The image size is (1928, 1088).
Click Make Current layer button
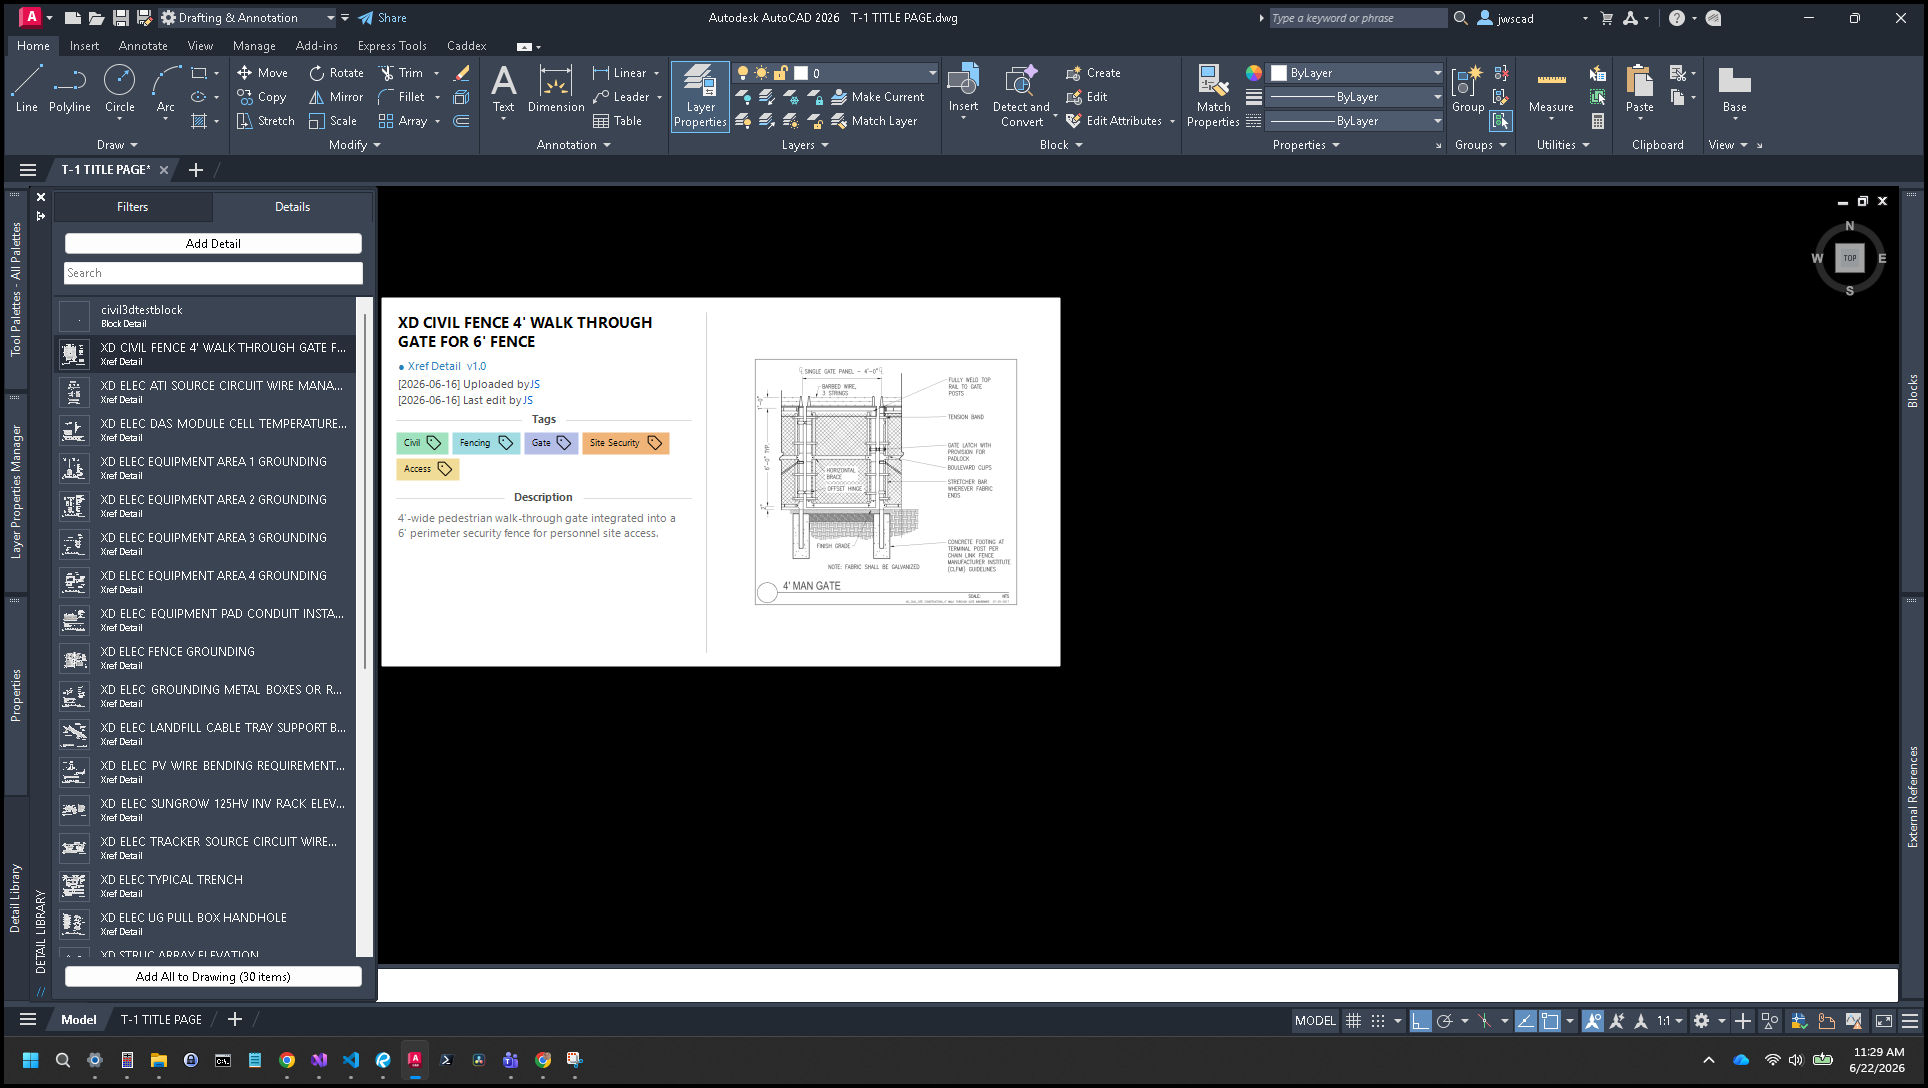877,97
